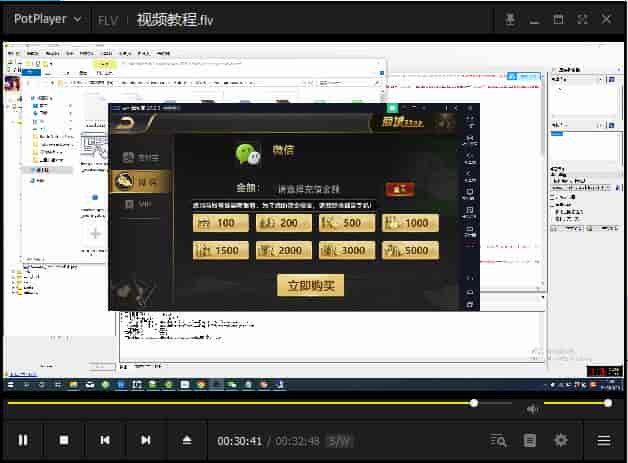This screenshot has width=628, height=463.
Task: Open the settings gear in PotPlayer
Action: tap(561, 440)
